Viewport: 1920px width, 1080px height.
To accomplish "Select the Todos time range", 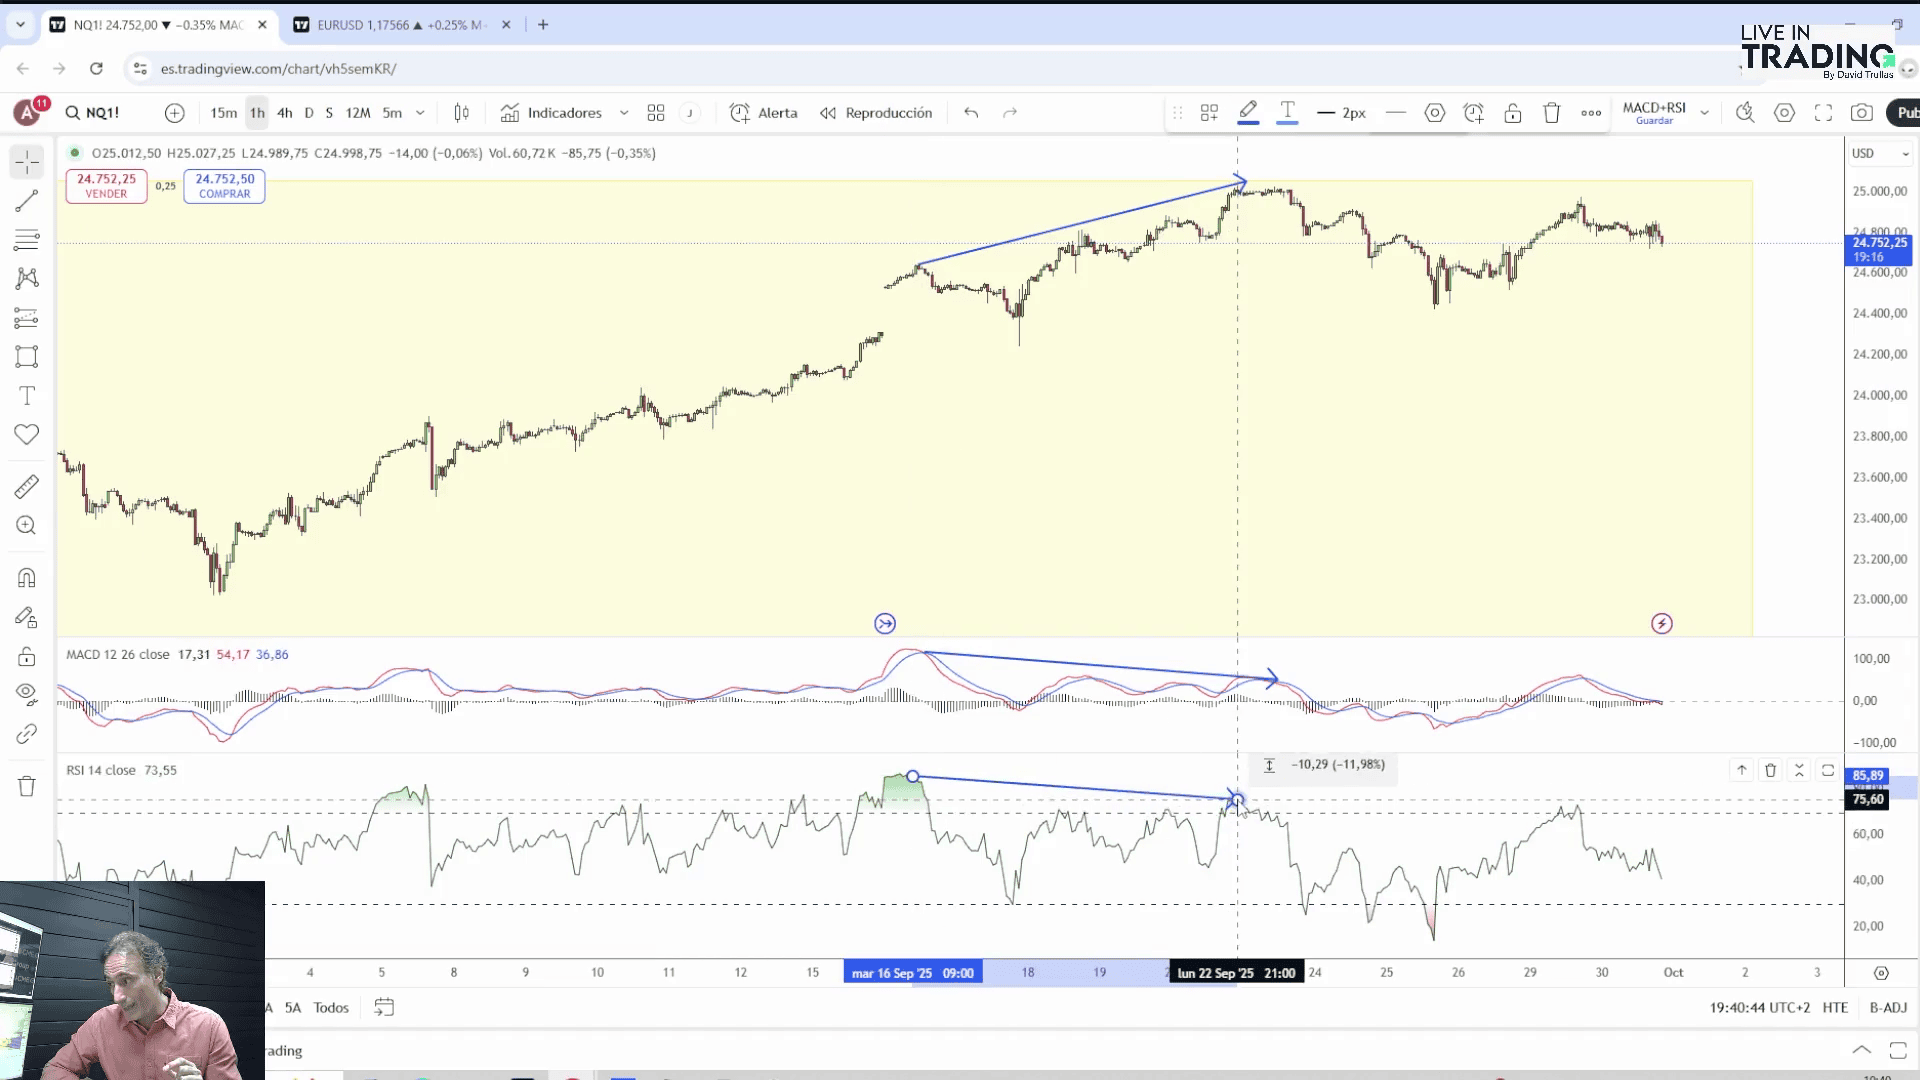I will (331, 1007).
